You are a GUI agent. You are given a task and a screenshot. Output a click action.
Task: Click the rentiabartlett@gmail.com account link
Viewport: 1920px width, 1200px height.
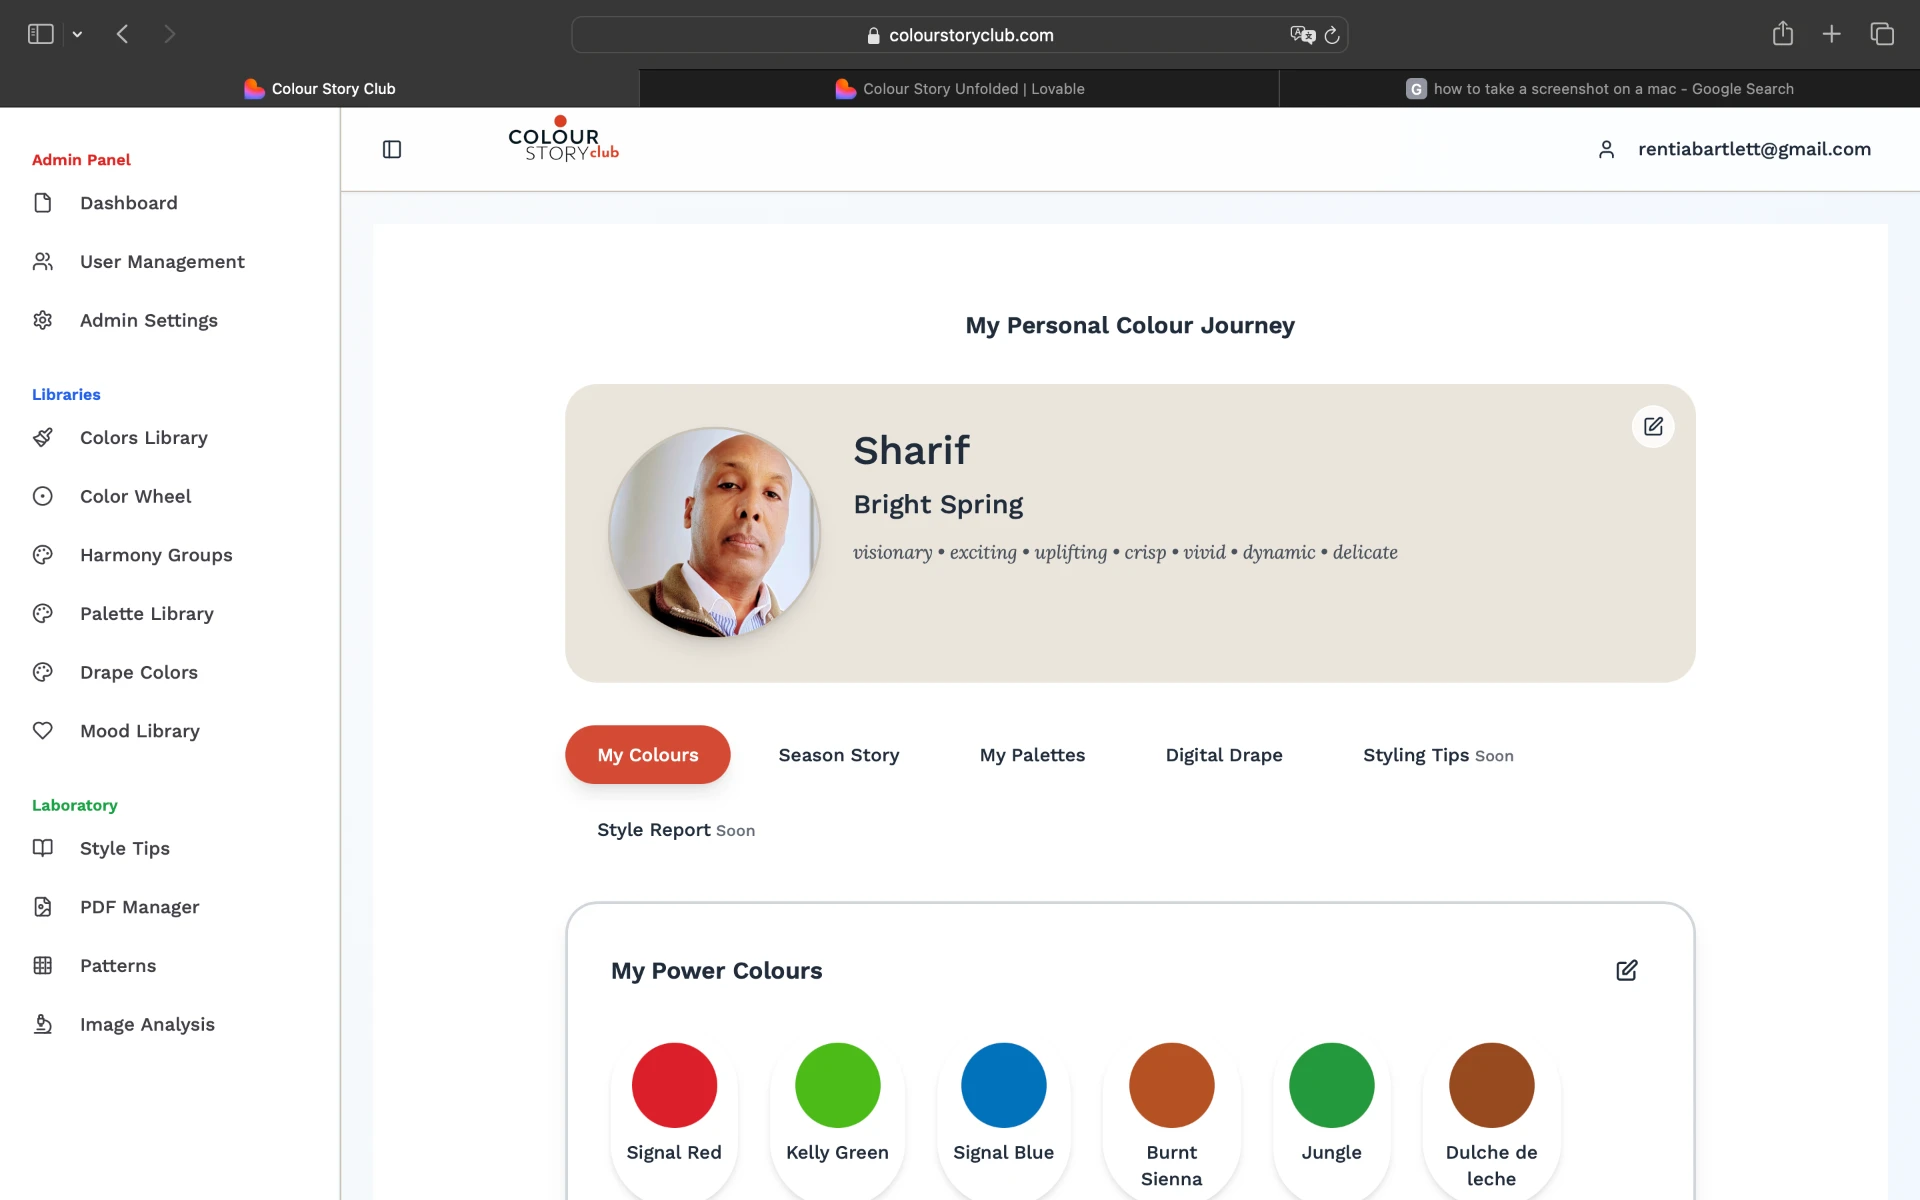click(x=1754, y=150)
